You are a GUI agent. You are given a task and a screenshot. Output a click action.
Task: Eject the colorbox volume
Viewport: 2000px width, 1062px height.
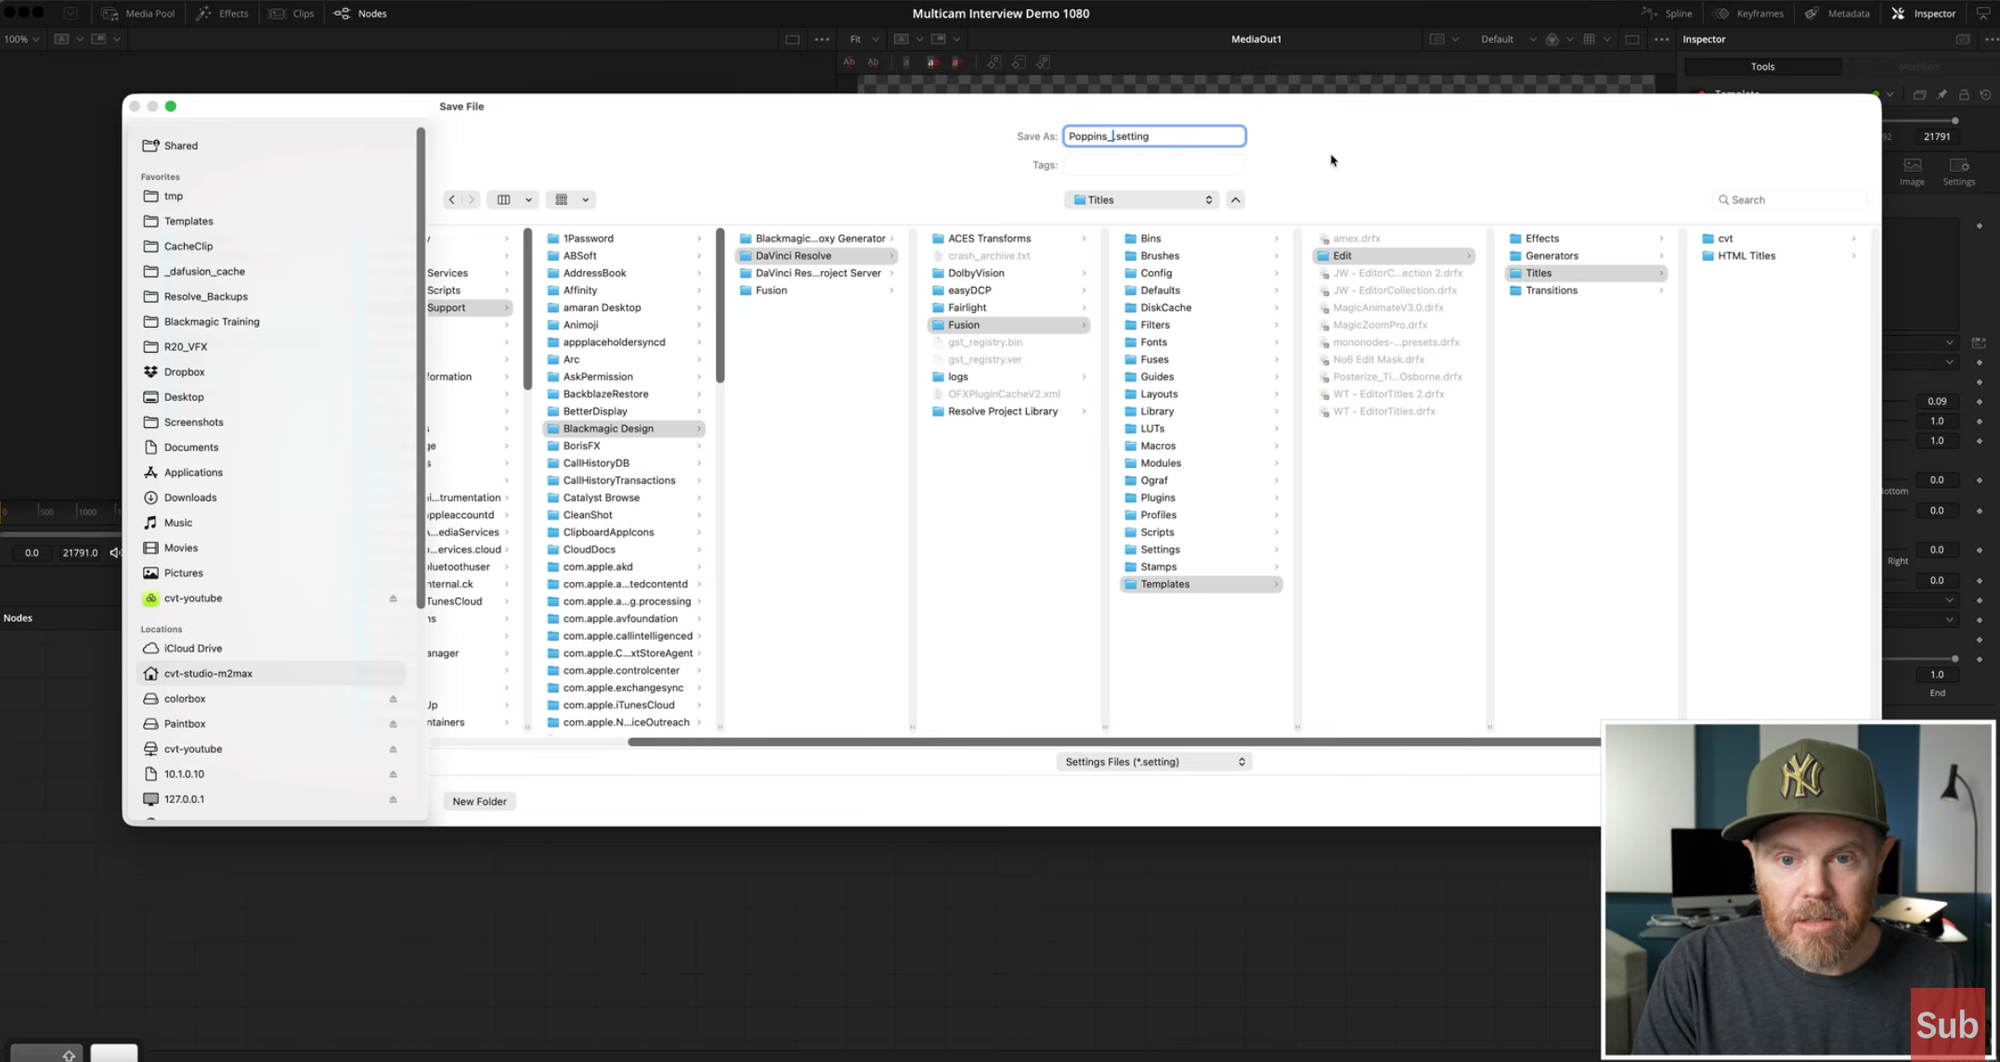[393, 699]
